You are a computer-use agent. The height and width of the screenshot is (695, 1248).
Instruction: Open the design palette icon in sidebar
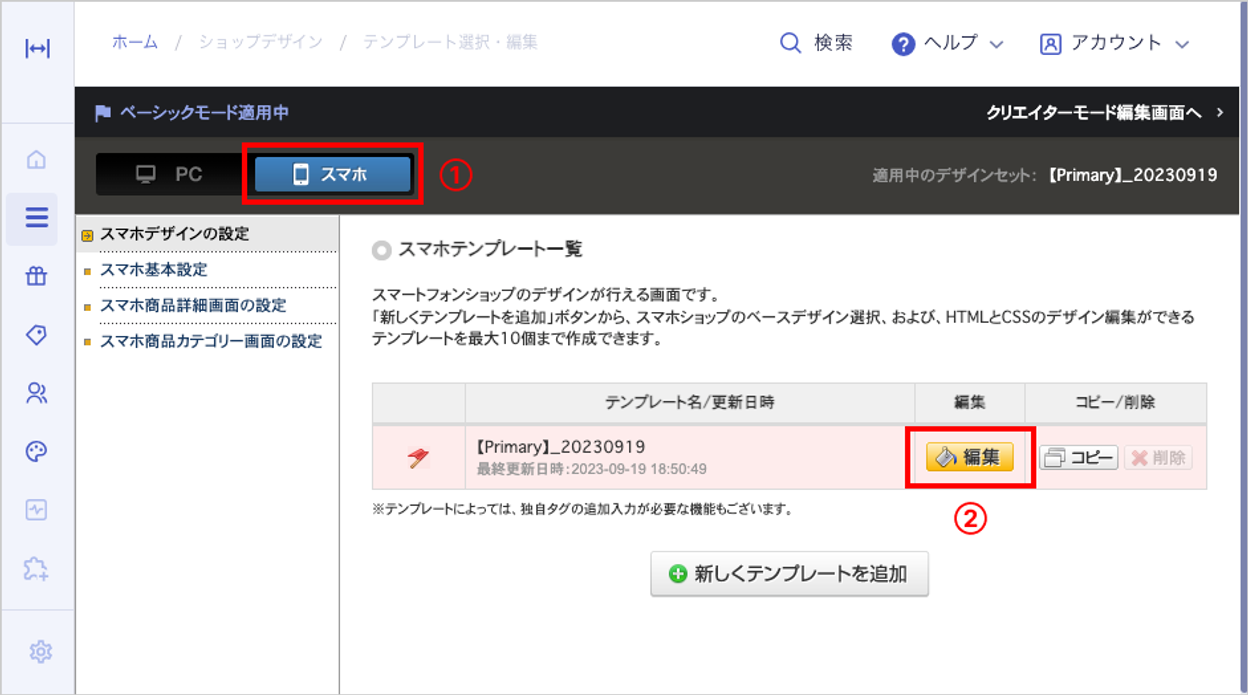37,452
